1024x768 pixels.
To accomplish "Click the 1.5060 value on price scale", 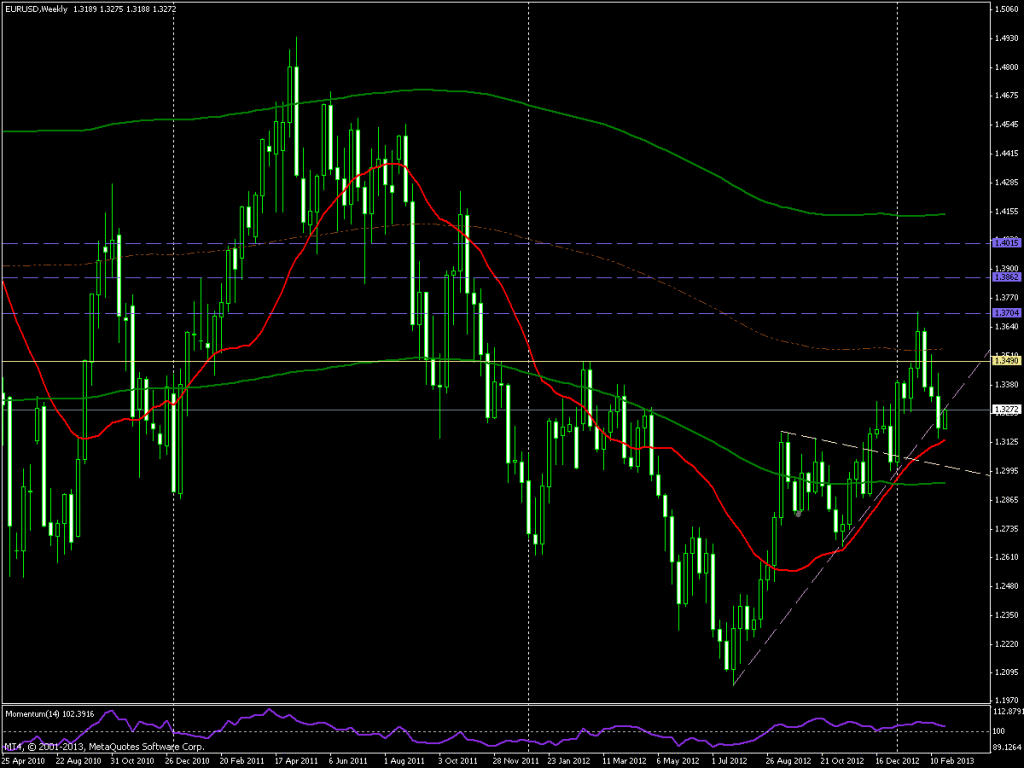I will (x=1005, y=10).
